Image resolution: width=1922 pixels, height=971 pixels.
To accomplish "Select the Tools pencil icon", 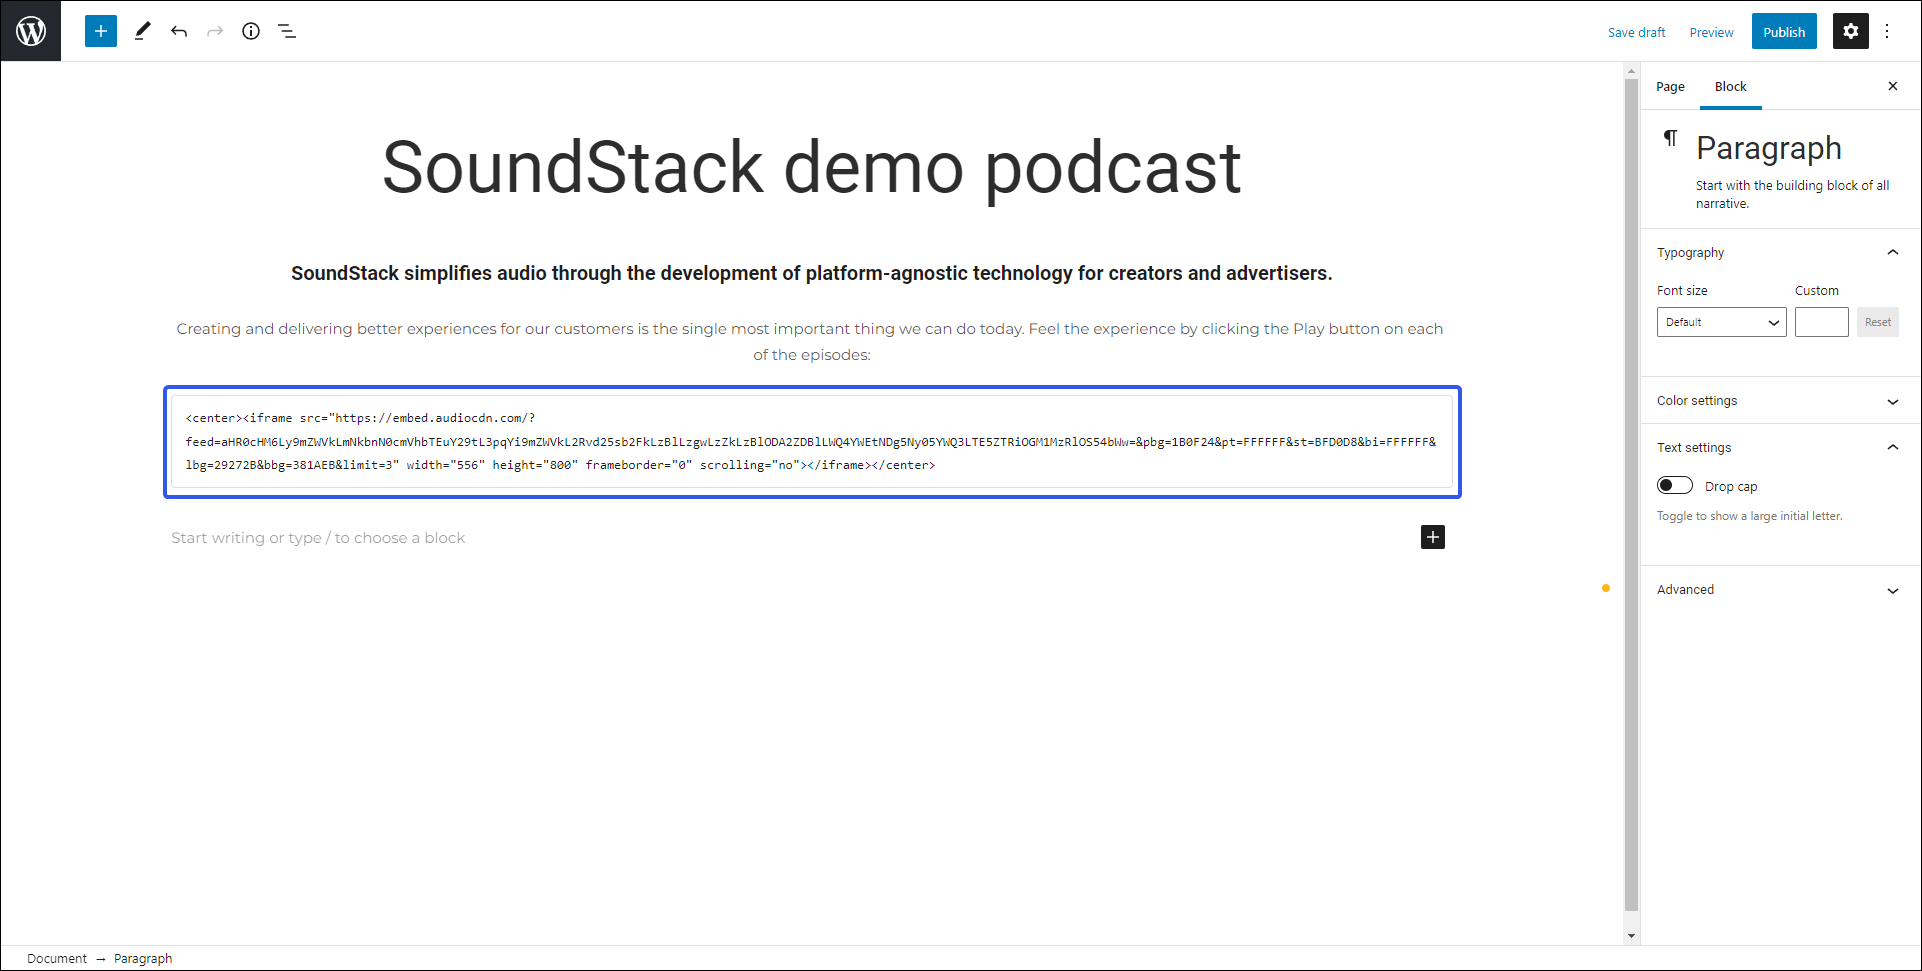I will tap(142, 31).
